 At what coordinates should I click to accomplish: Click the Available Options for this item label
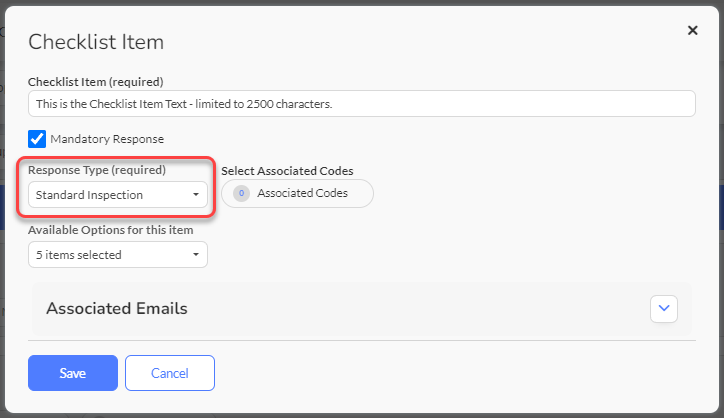(111, 230)
